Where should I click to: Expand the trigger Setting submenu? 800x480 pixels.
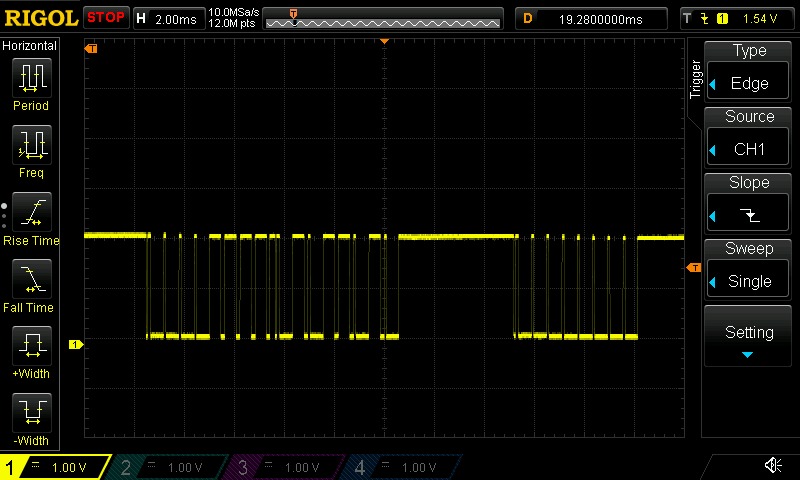click(x=749, y=338)
